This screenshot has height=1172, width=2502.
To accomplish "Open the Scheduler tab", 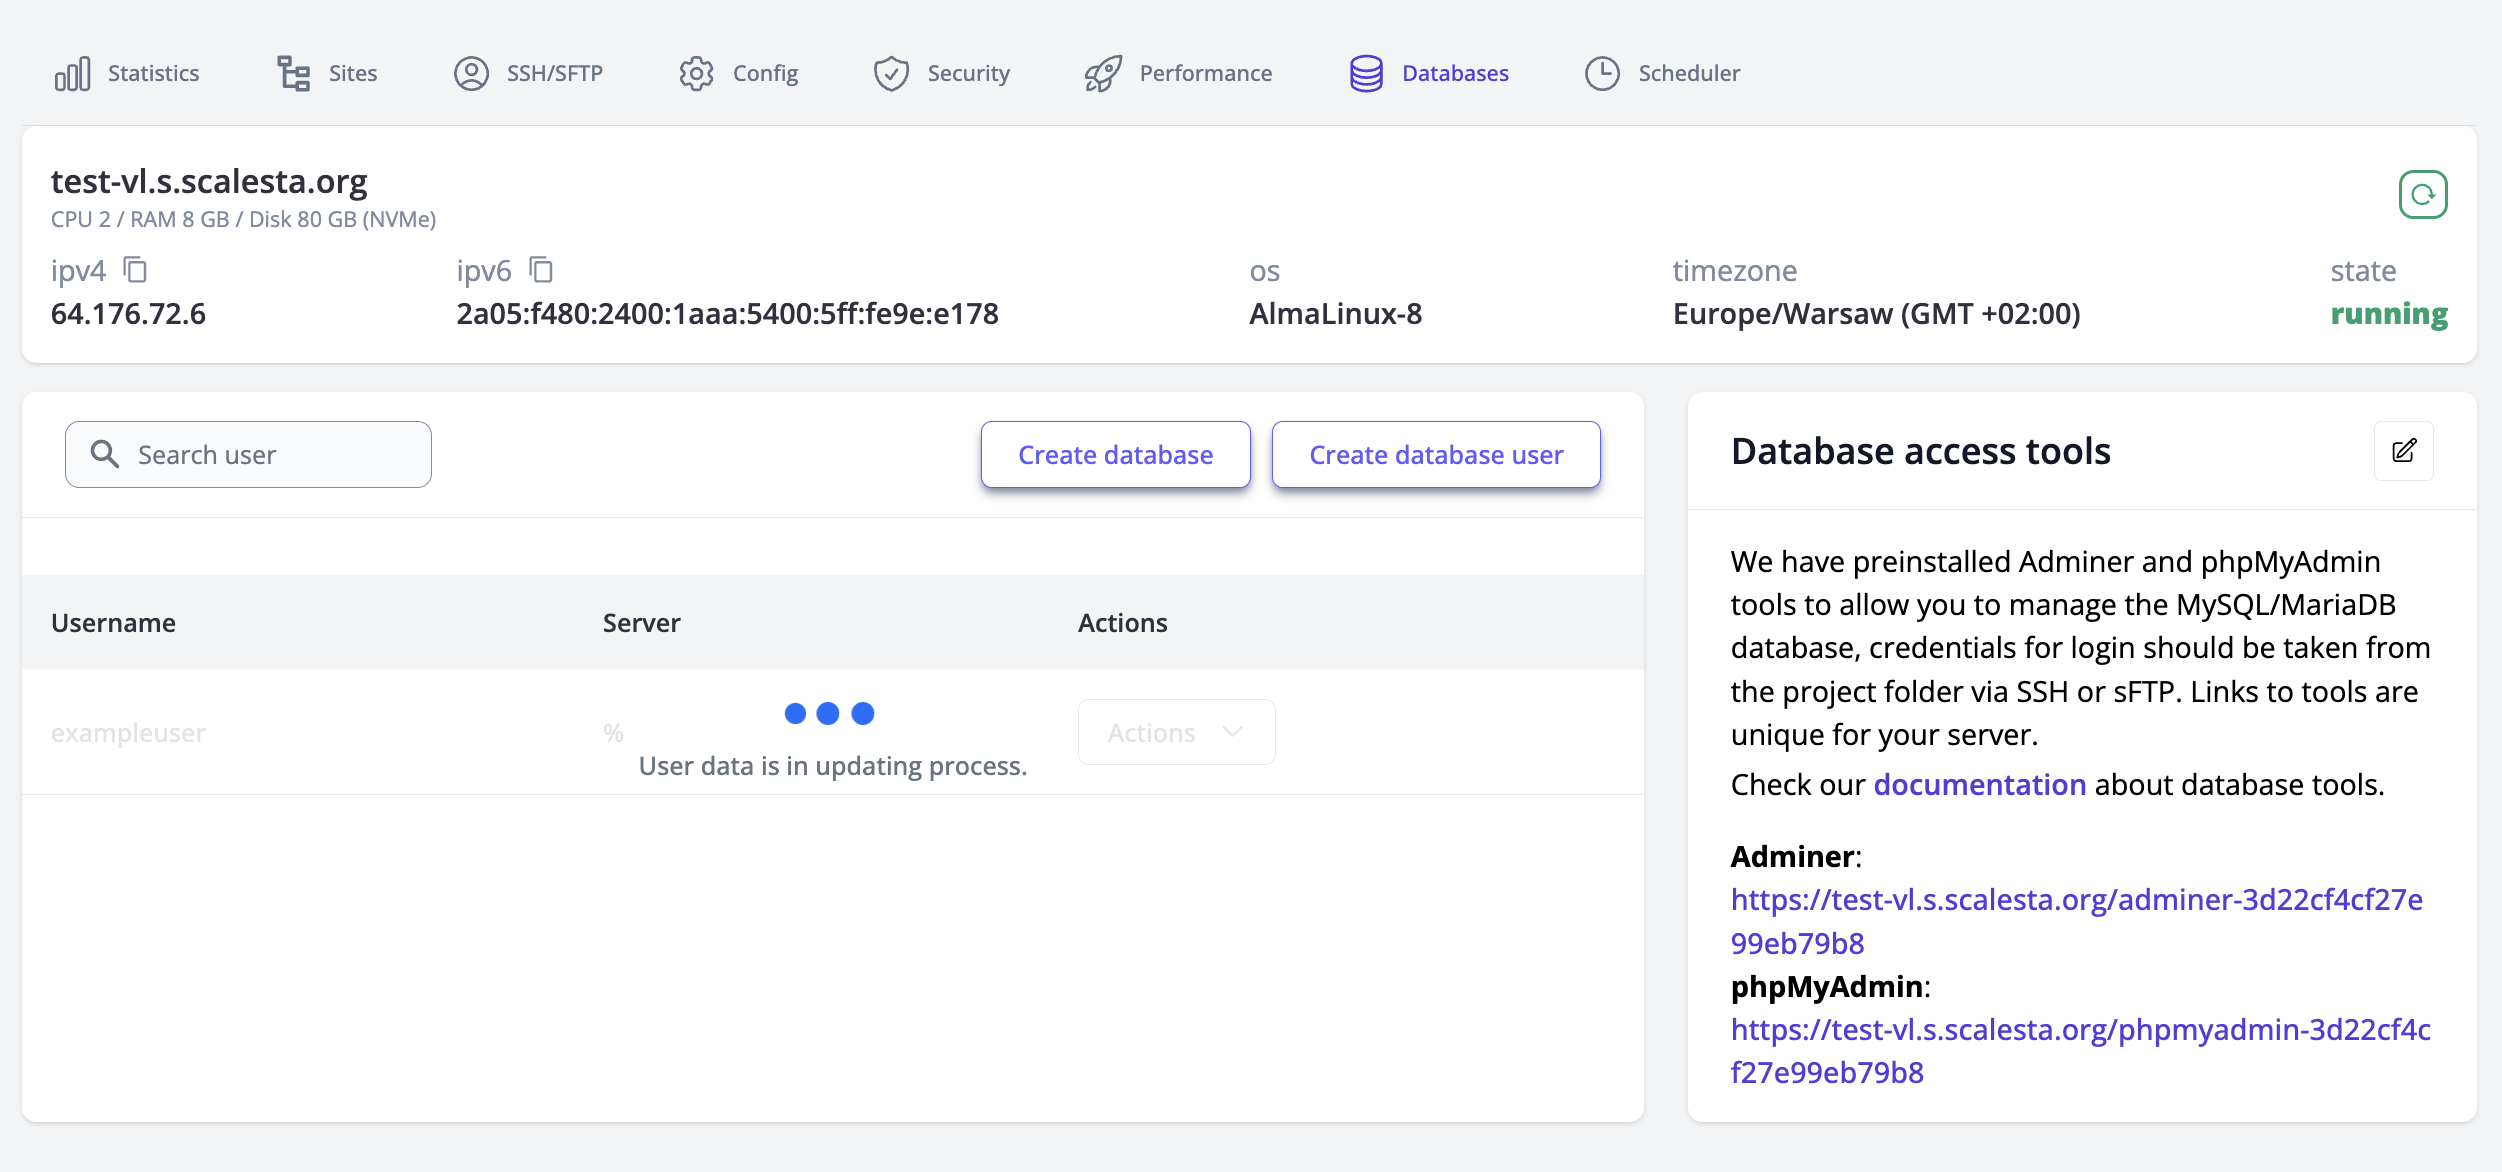I will pyautogui.click(x=1688, y=73).
